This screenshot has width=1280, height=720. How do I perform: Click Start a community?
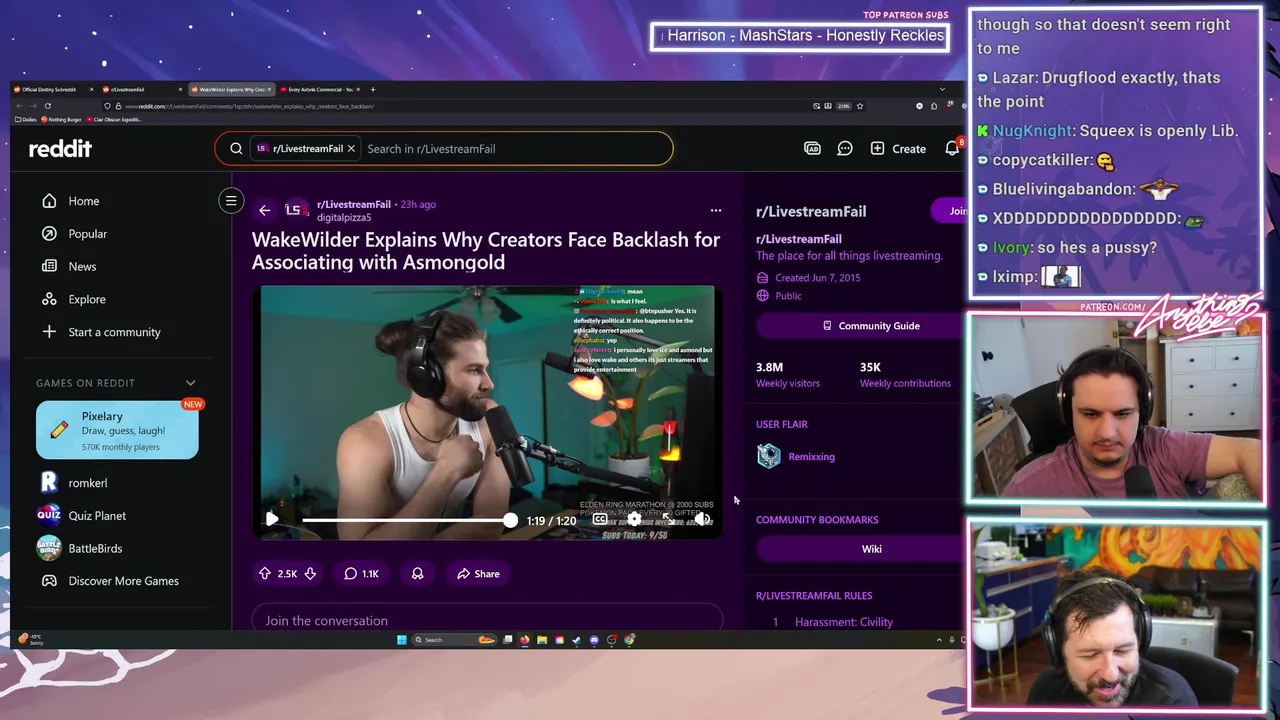117,332
